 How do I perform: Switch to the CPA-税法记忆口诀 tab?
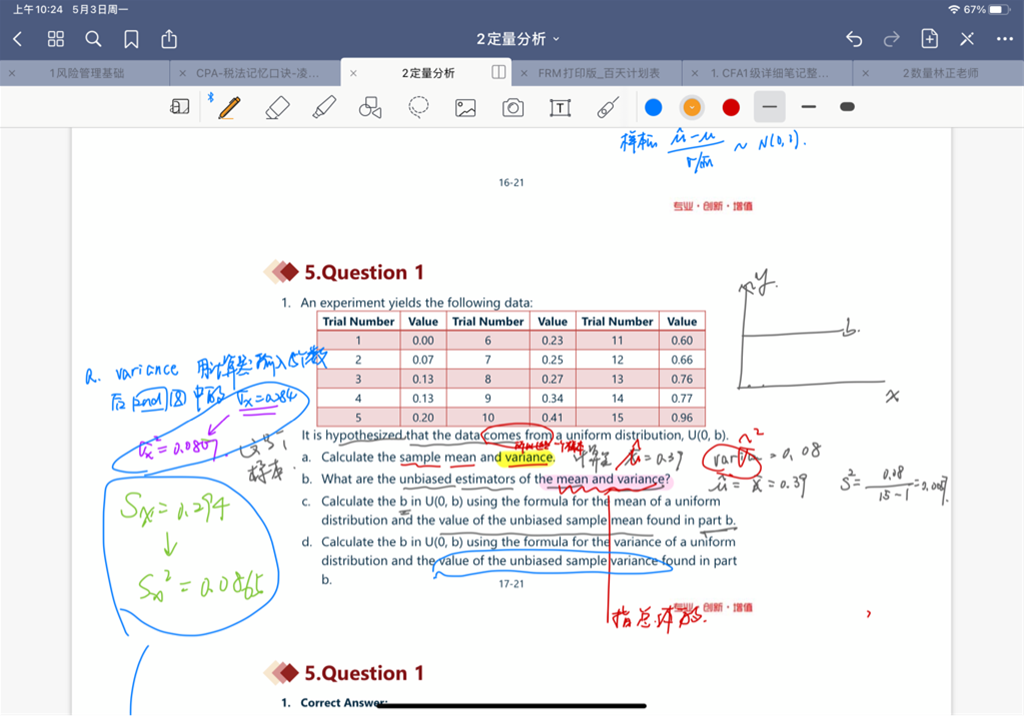[x=257, y=73]
